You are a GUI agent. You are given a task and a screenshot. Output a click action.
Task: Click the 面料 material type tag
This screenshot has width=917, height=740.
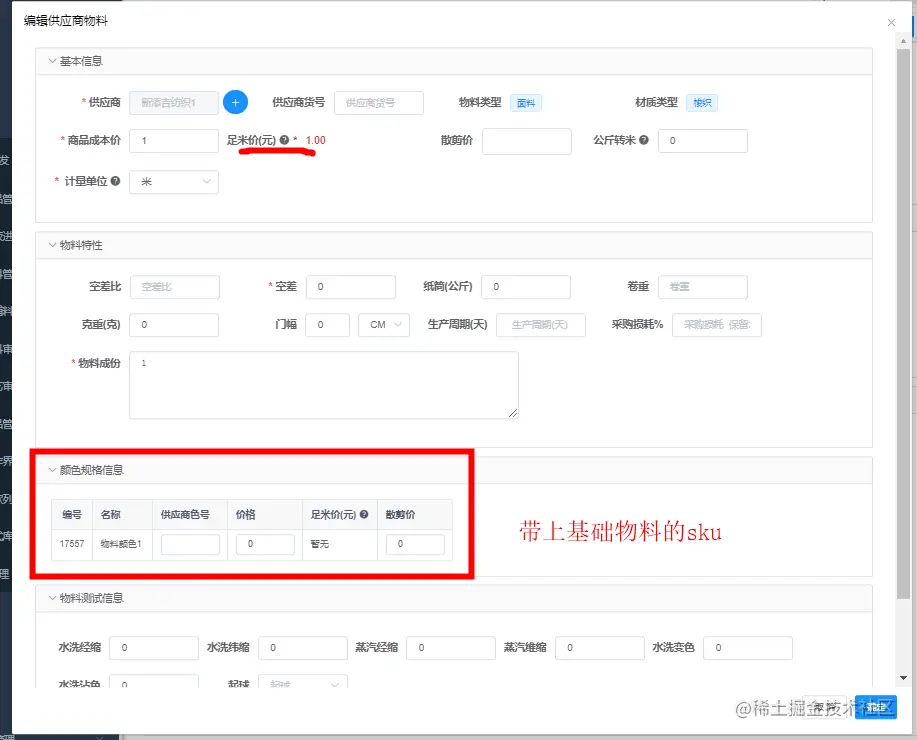tap(526, 103)
